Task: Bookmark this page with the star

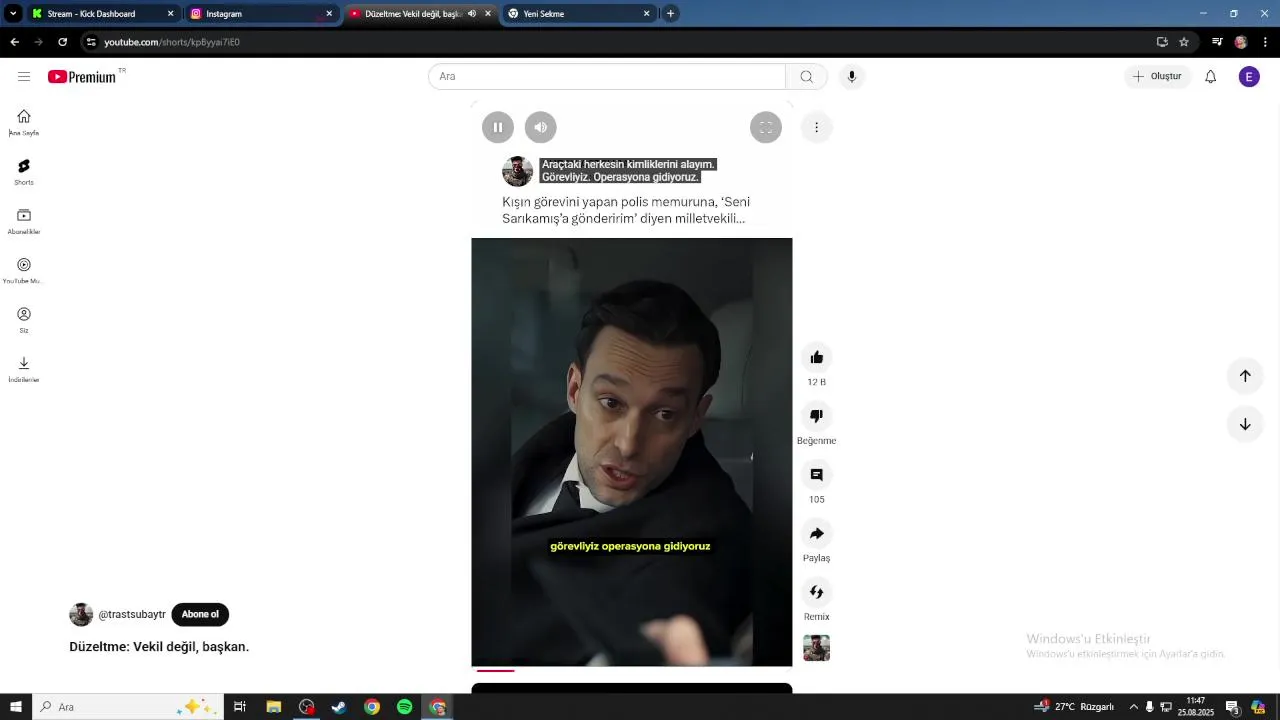Action: tap(1184, 42)
